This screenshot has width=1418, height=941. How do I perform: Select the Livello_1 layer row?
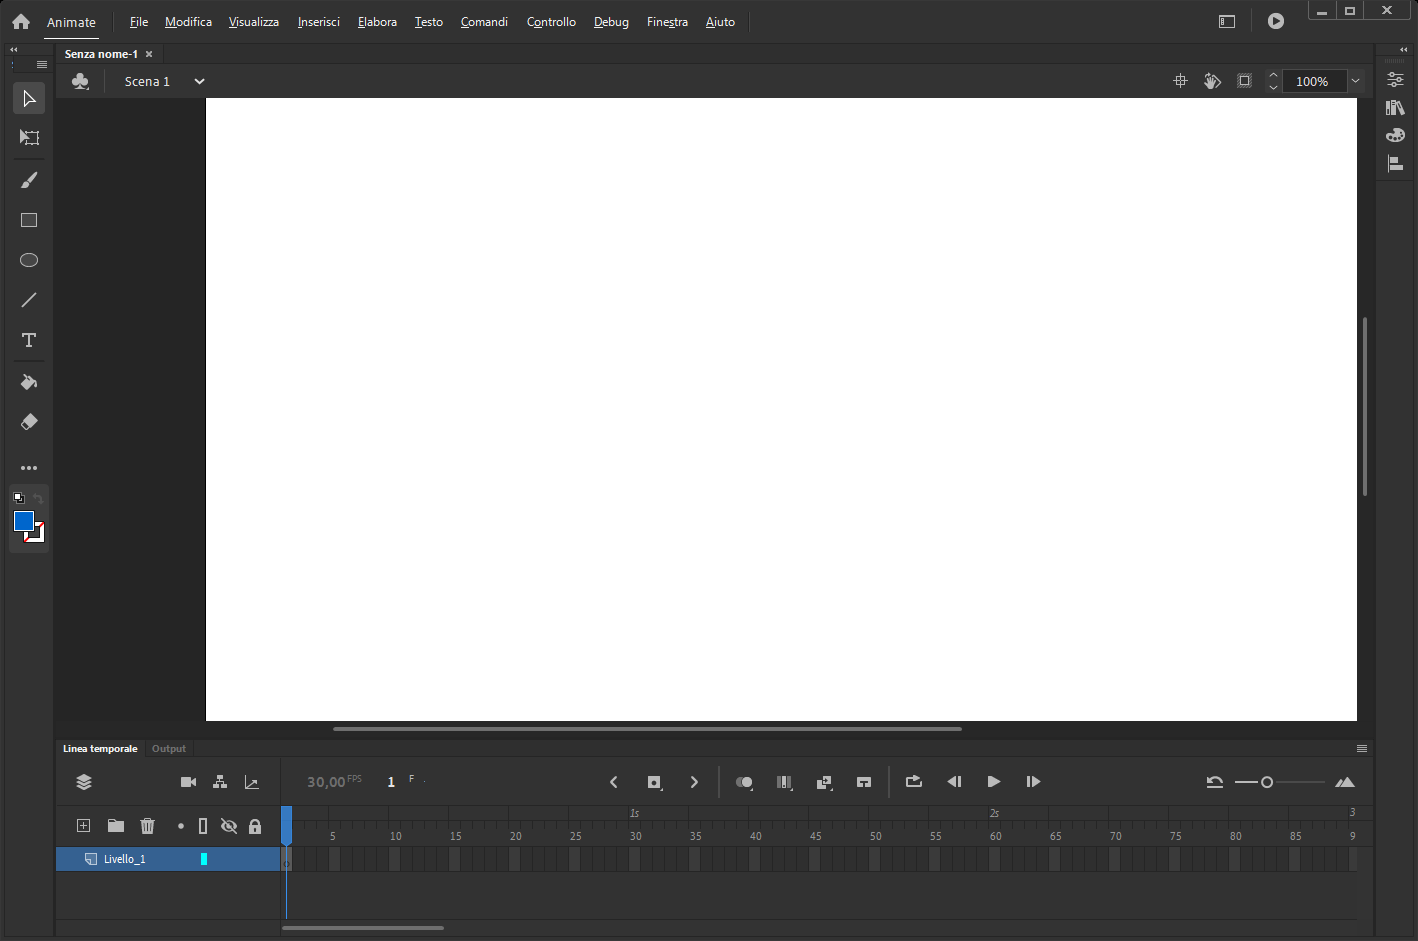[x=168, y=859]
